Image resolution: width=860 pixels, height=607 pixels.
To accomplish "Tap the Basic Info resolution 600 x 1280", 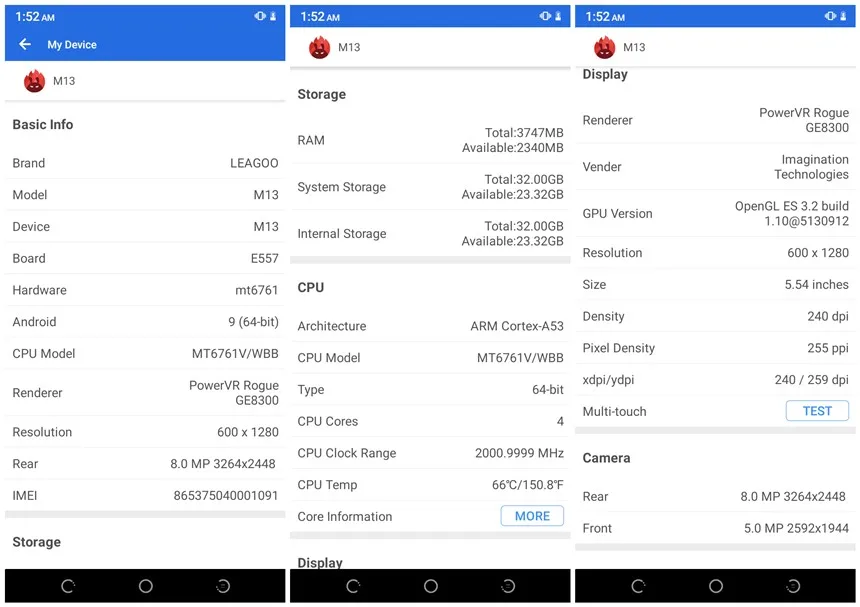I will [248, 432].
